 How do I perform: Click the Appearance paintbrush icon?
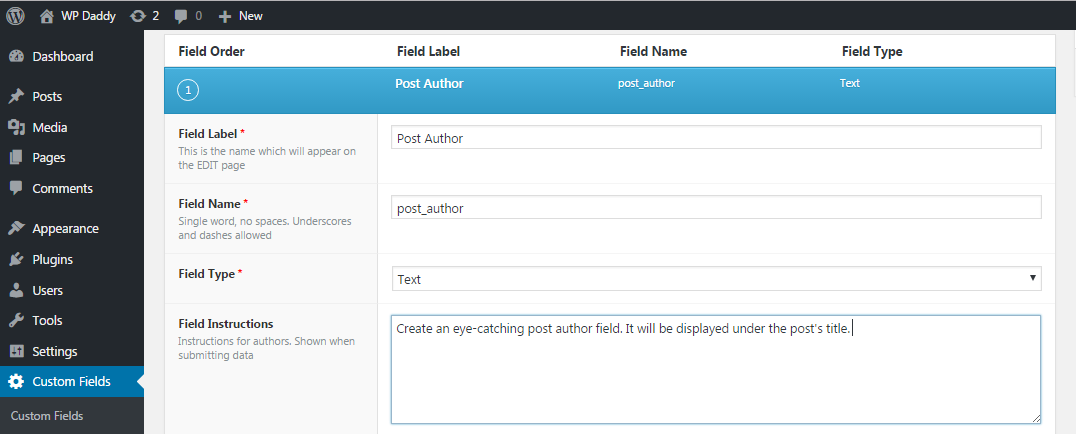click(x=16, y=229)
